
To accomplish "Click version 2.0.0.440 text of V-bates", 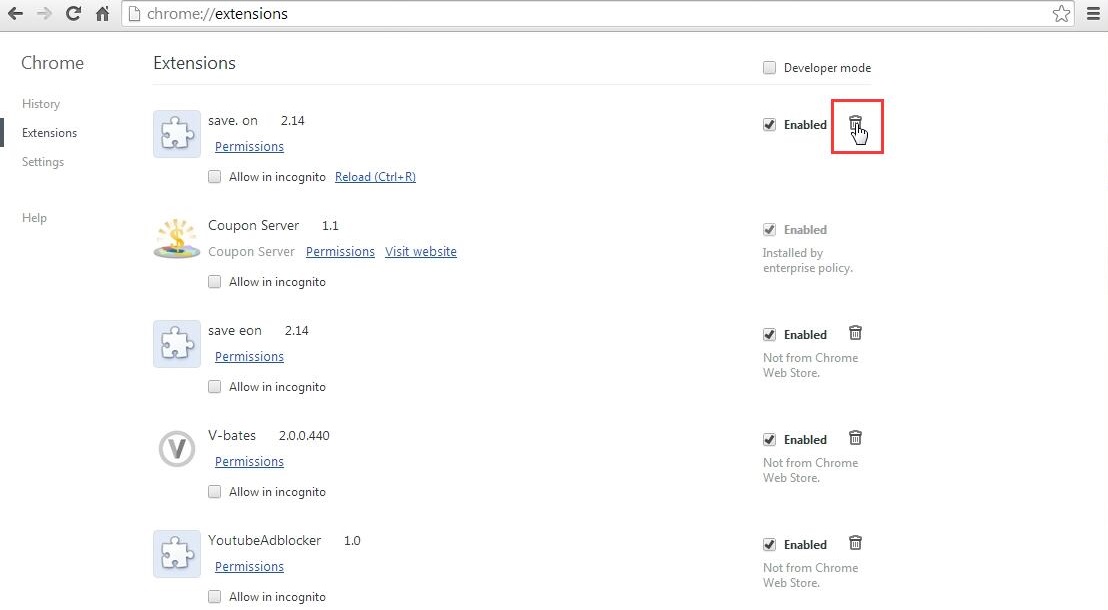I will pyautogui.click(x=304, y=435).
